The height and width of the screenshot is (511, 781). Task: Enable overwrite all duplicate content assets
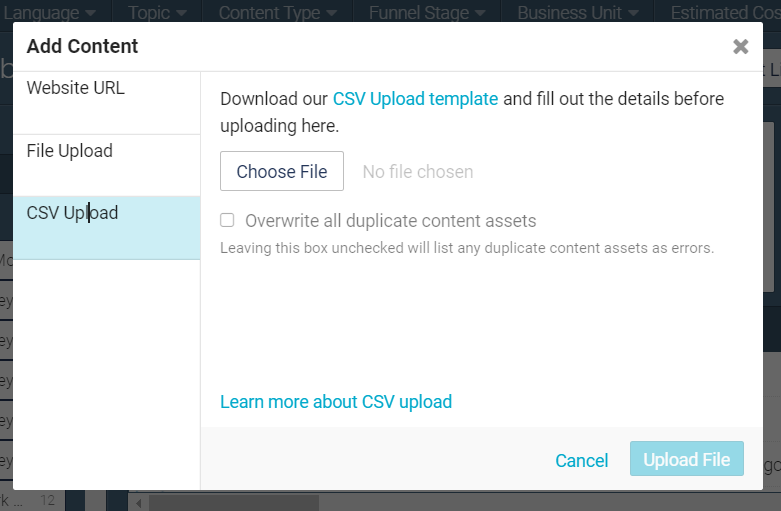228,221
